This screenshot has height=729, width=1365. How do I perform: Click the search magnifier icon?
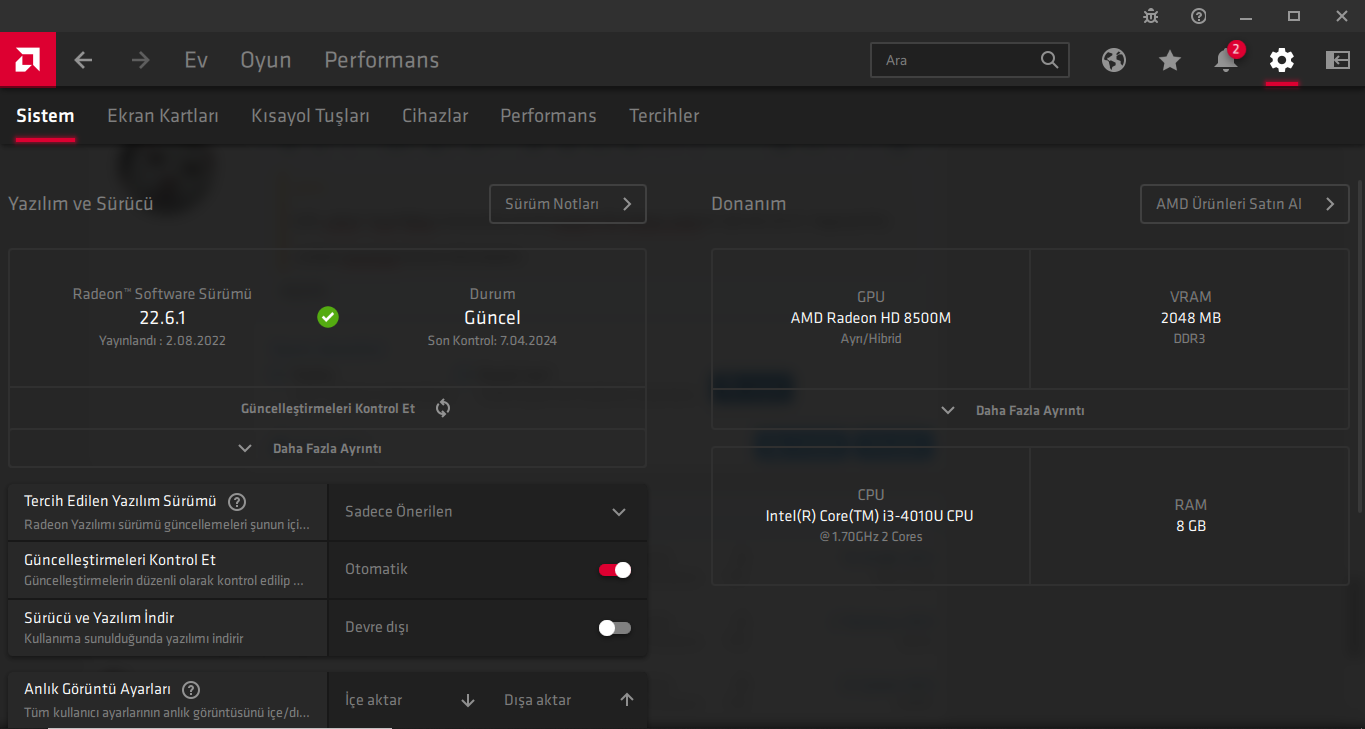pyautogui.click(x=1049, y=60)
